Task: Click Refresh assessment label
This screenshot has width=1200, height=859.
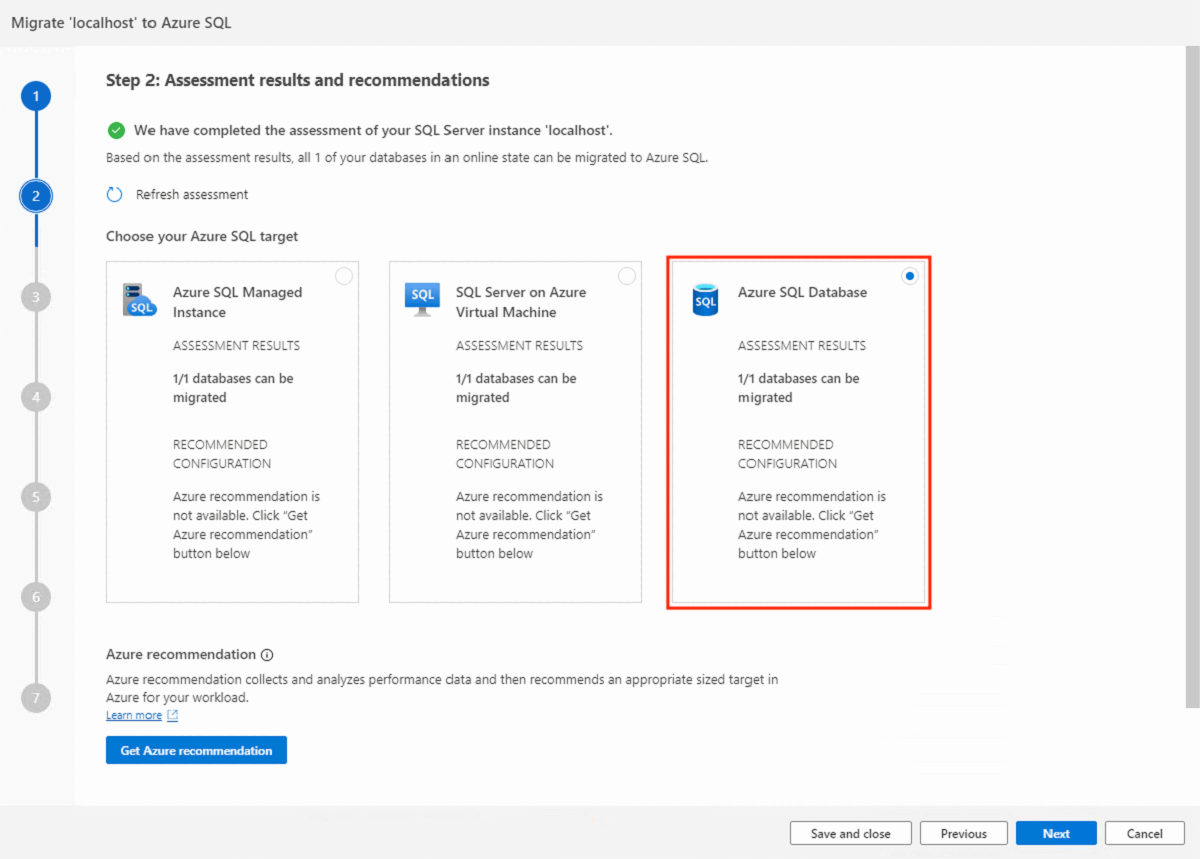Action: pos(192,195)
